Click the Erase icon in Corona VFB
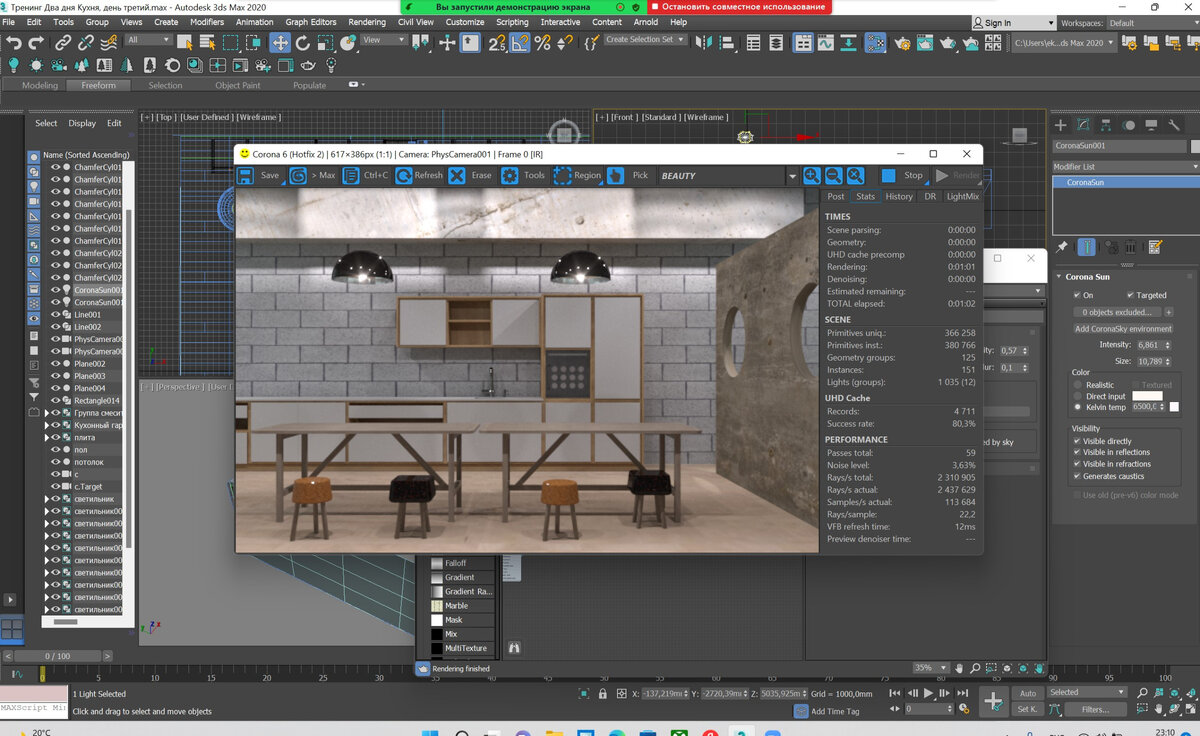 (457, 175)
